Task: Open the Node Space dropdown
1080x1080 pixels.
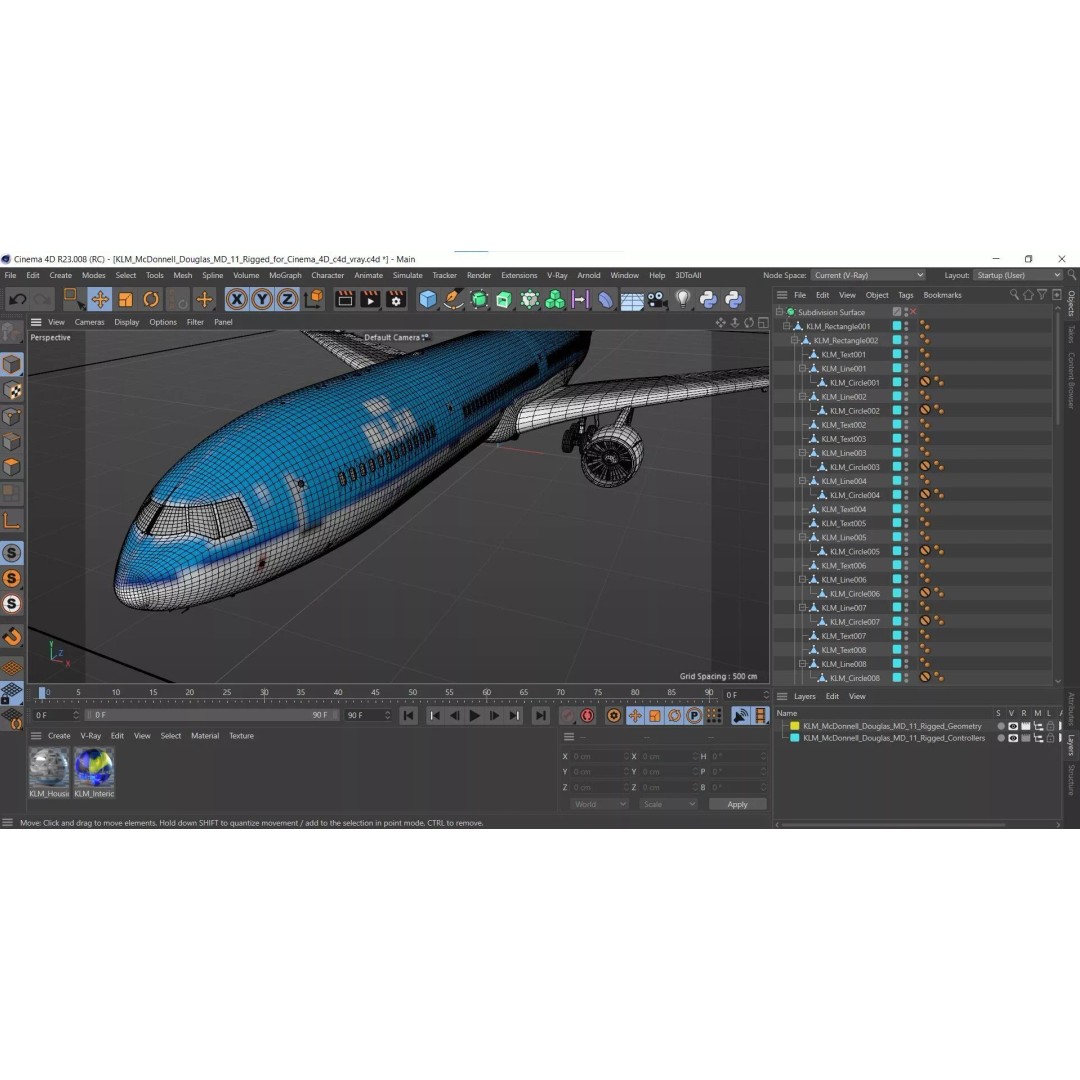Action: click(x=868, y=275)
